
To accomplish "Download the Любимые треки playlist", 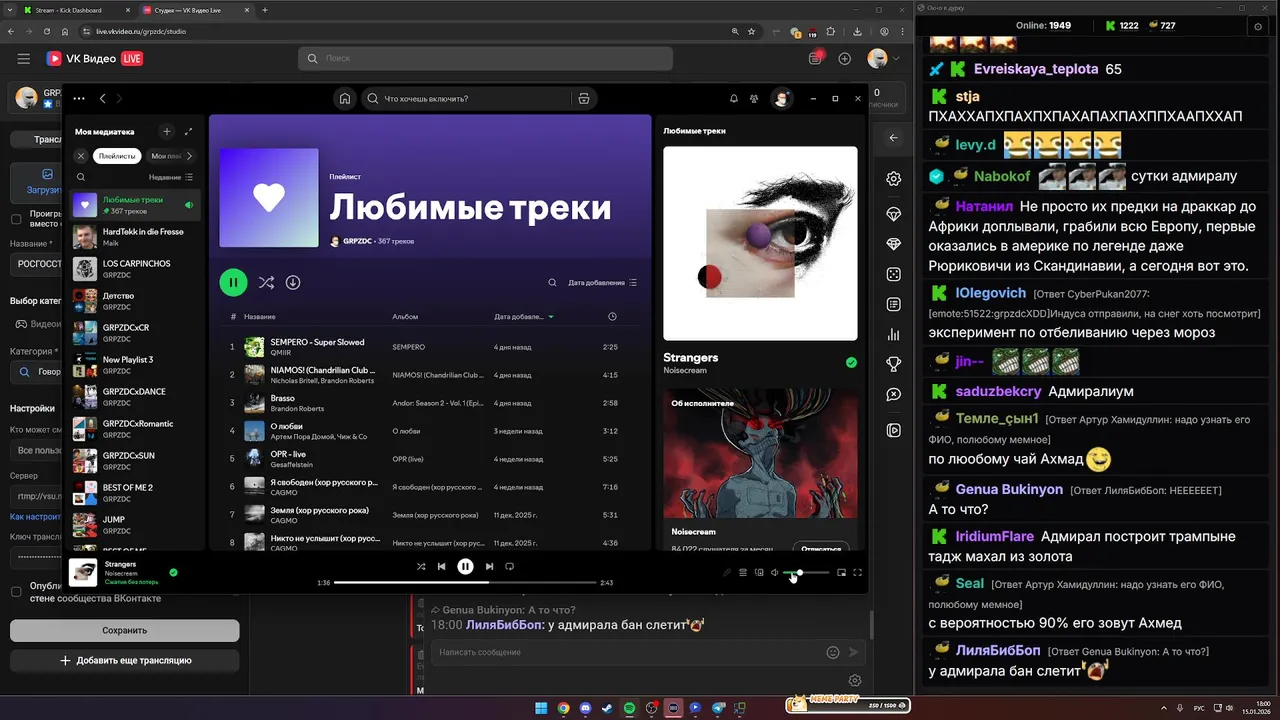I will tap(293, 282).
